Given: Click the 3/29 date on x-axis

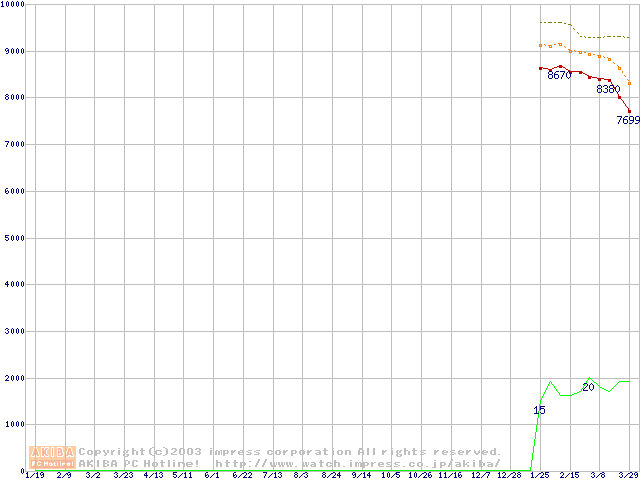Looking at the screenshot, I should click(628, 476).
